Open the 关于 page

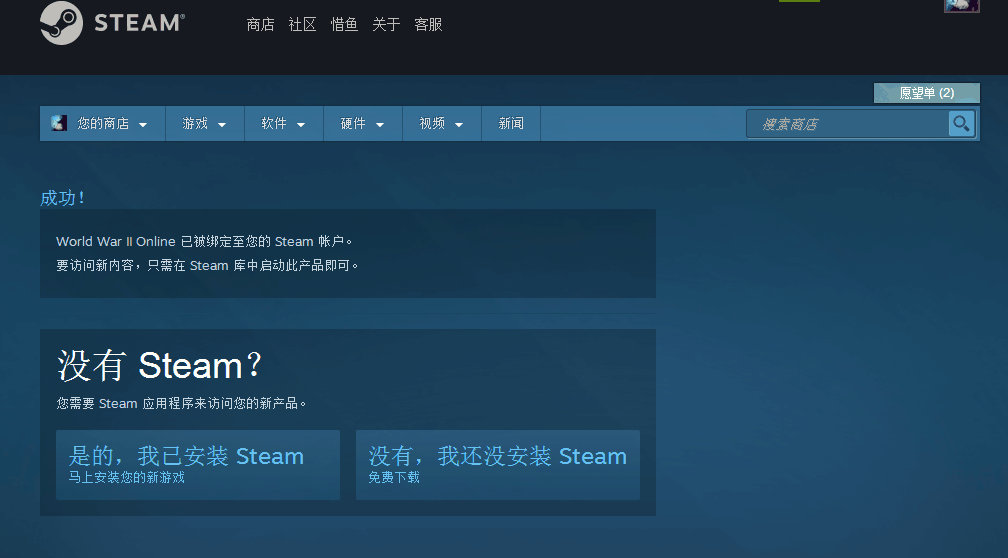[386, 24]
